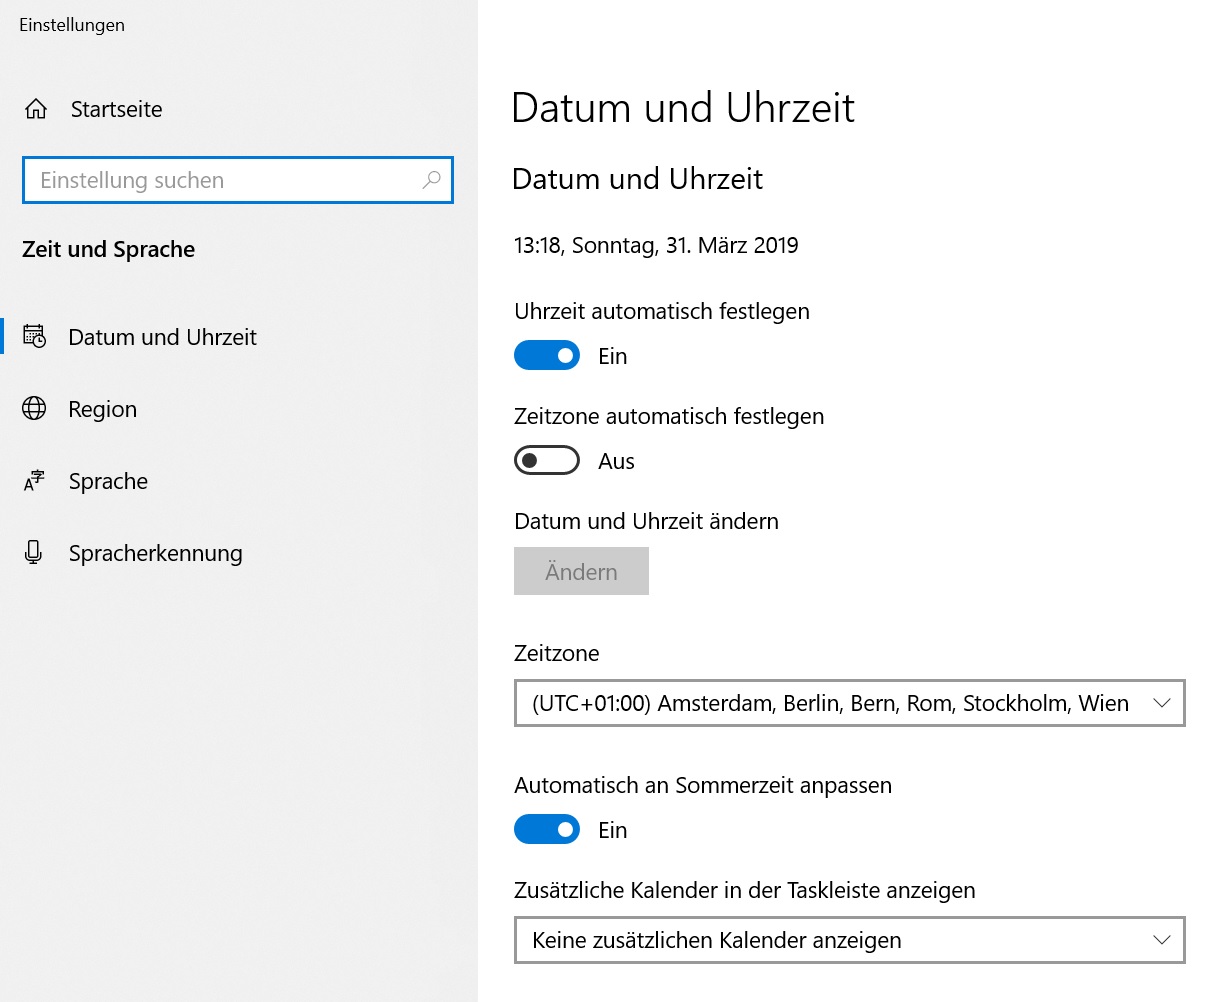The height and width of the screenshot is (1002, 1228).
Task: Go to the Sprache settings page
Action: (x=108, y=481)
